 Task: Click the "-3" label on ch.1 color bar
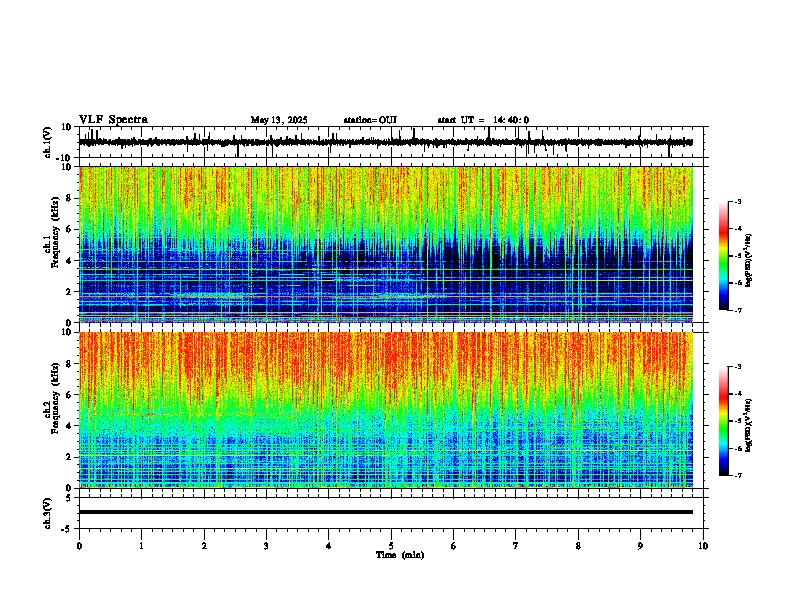pyautogui.click(x=737, y=202)
